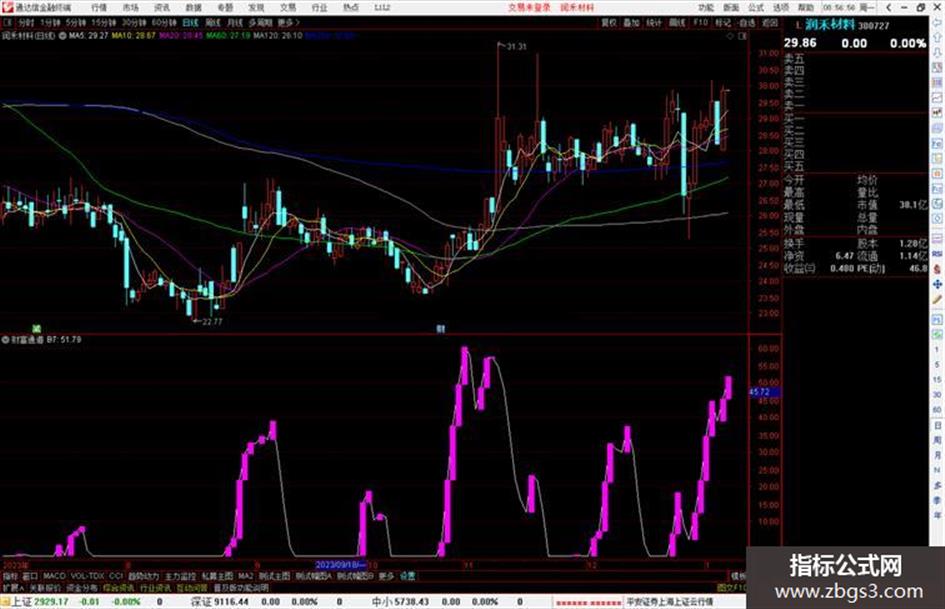Switch chart to 5分钟 period

tap(76, 22)
